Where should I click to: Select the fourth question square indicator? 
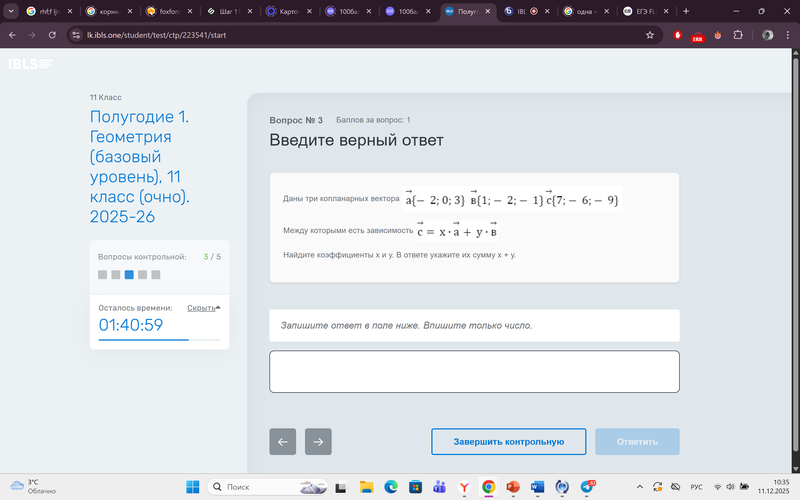[x=142, y=274]
